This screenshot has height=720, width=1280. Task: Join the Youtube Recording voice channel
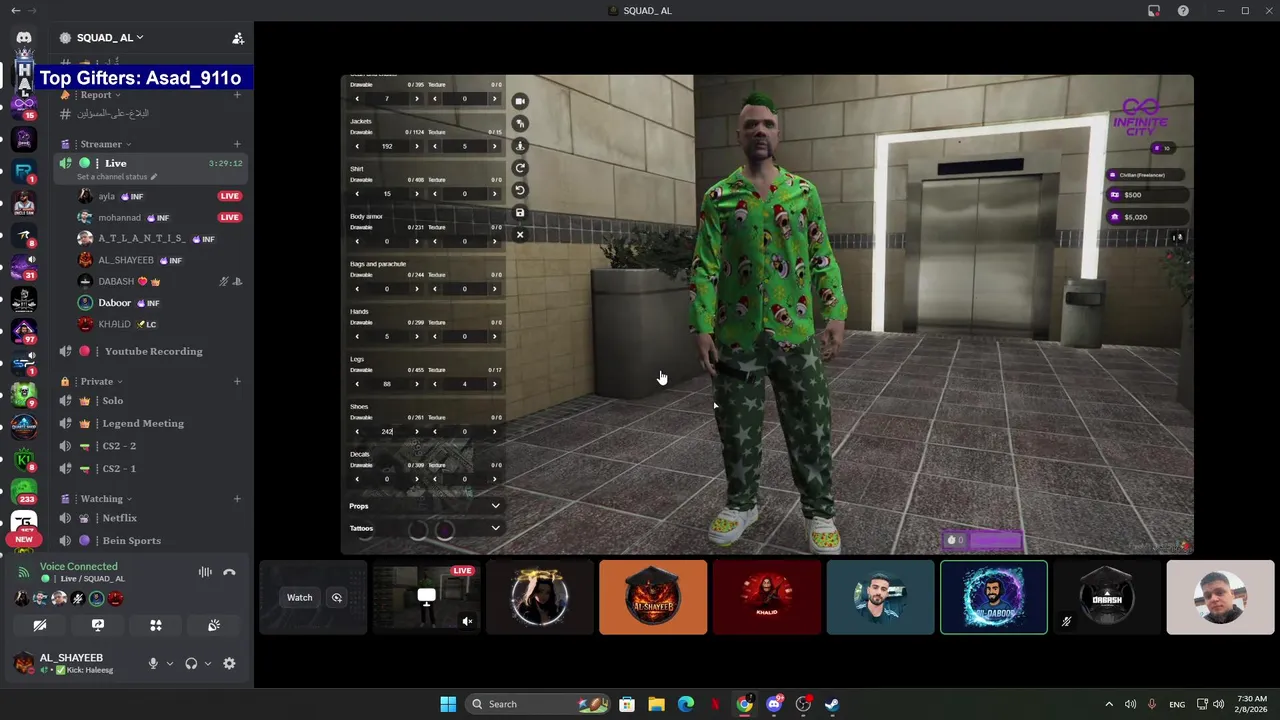click(x=152, y=351)
